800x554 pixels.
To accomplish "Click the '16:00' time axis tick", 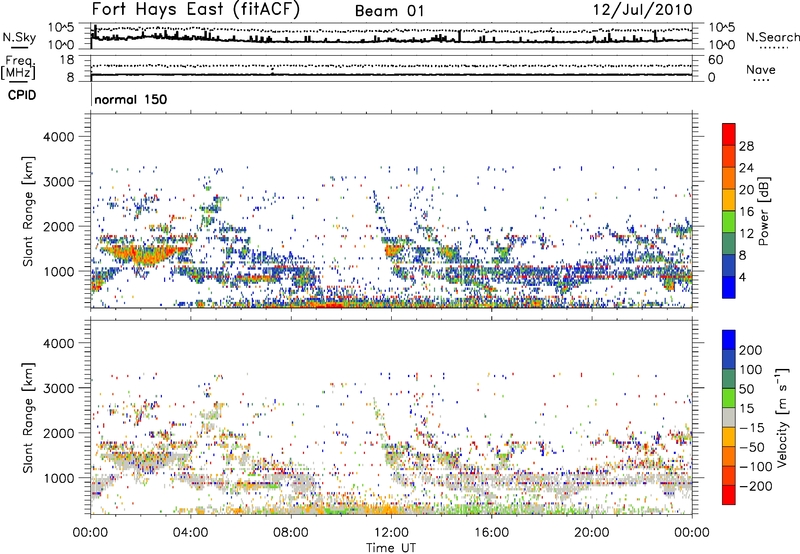I will click(491, 533).
